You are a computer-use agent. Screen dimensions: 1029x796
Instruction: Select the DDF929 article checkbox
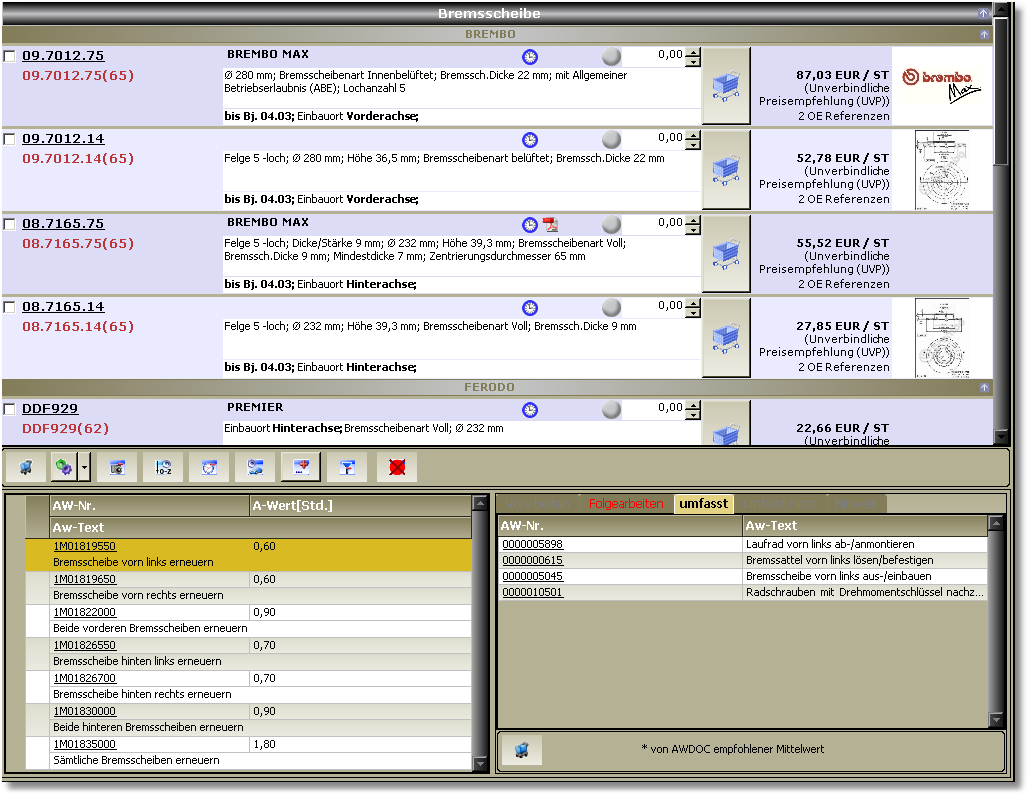(x=9, y=409)
